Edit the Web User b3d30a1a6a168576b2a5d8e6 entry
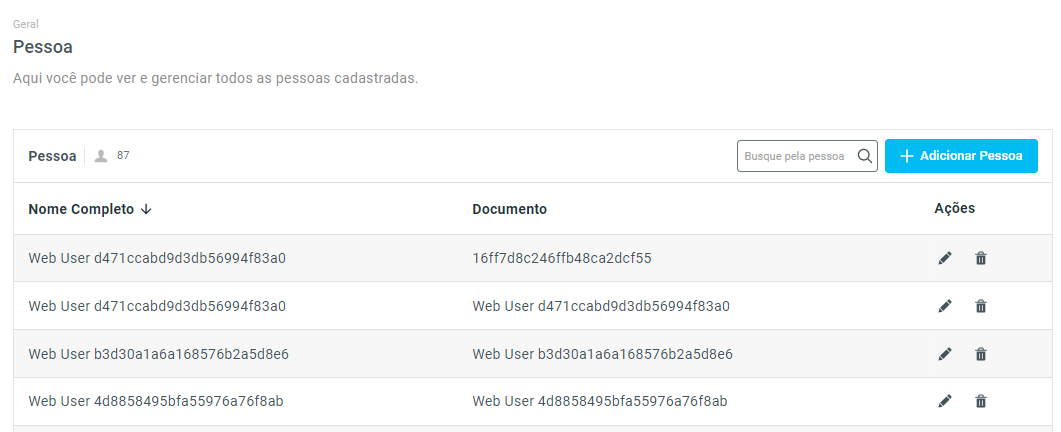 click(x=945, y=354)
